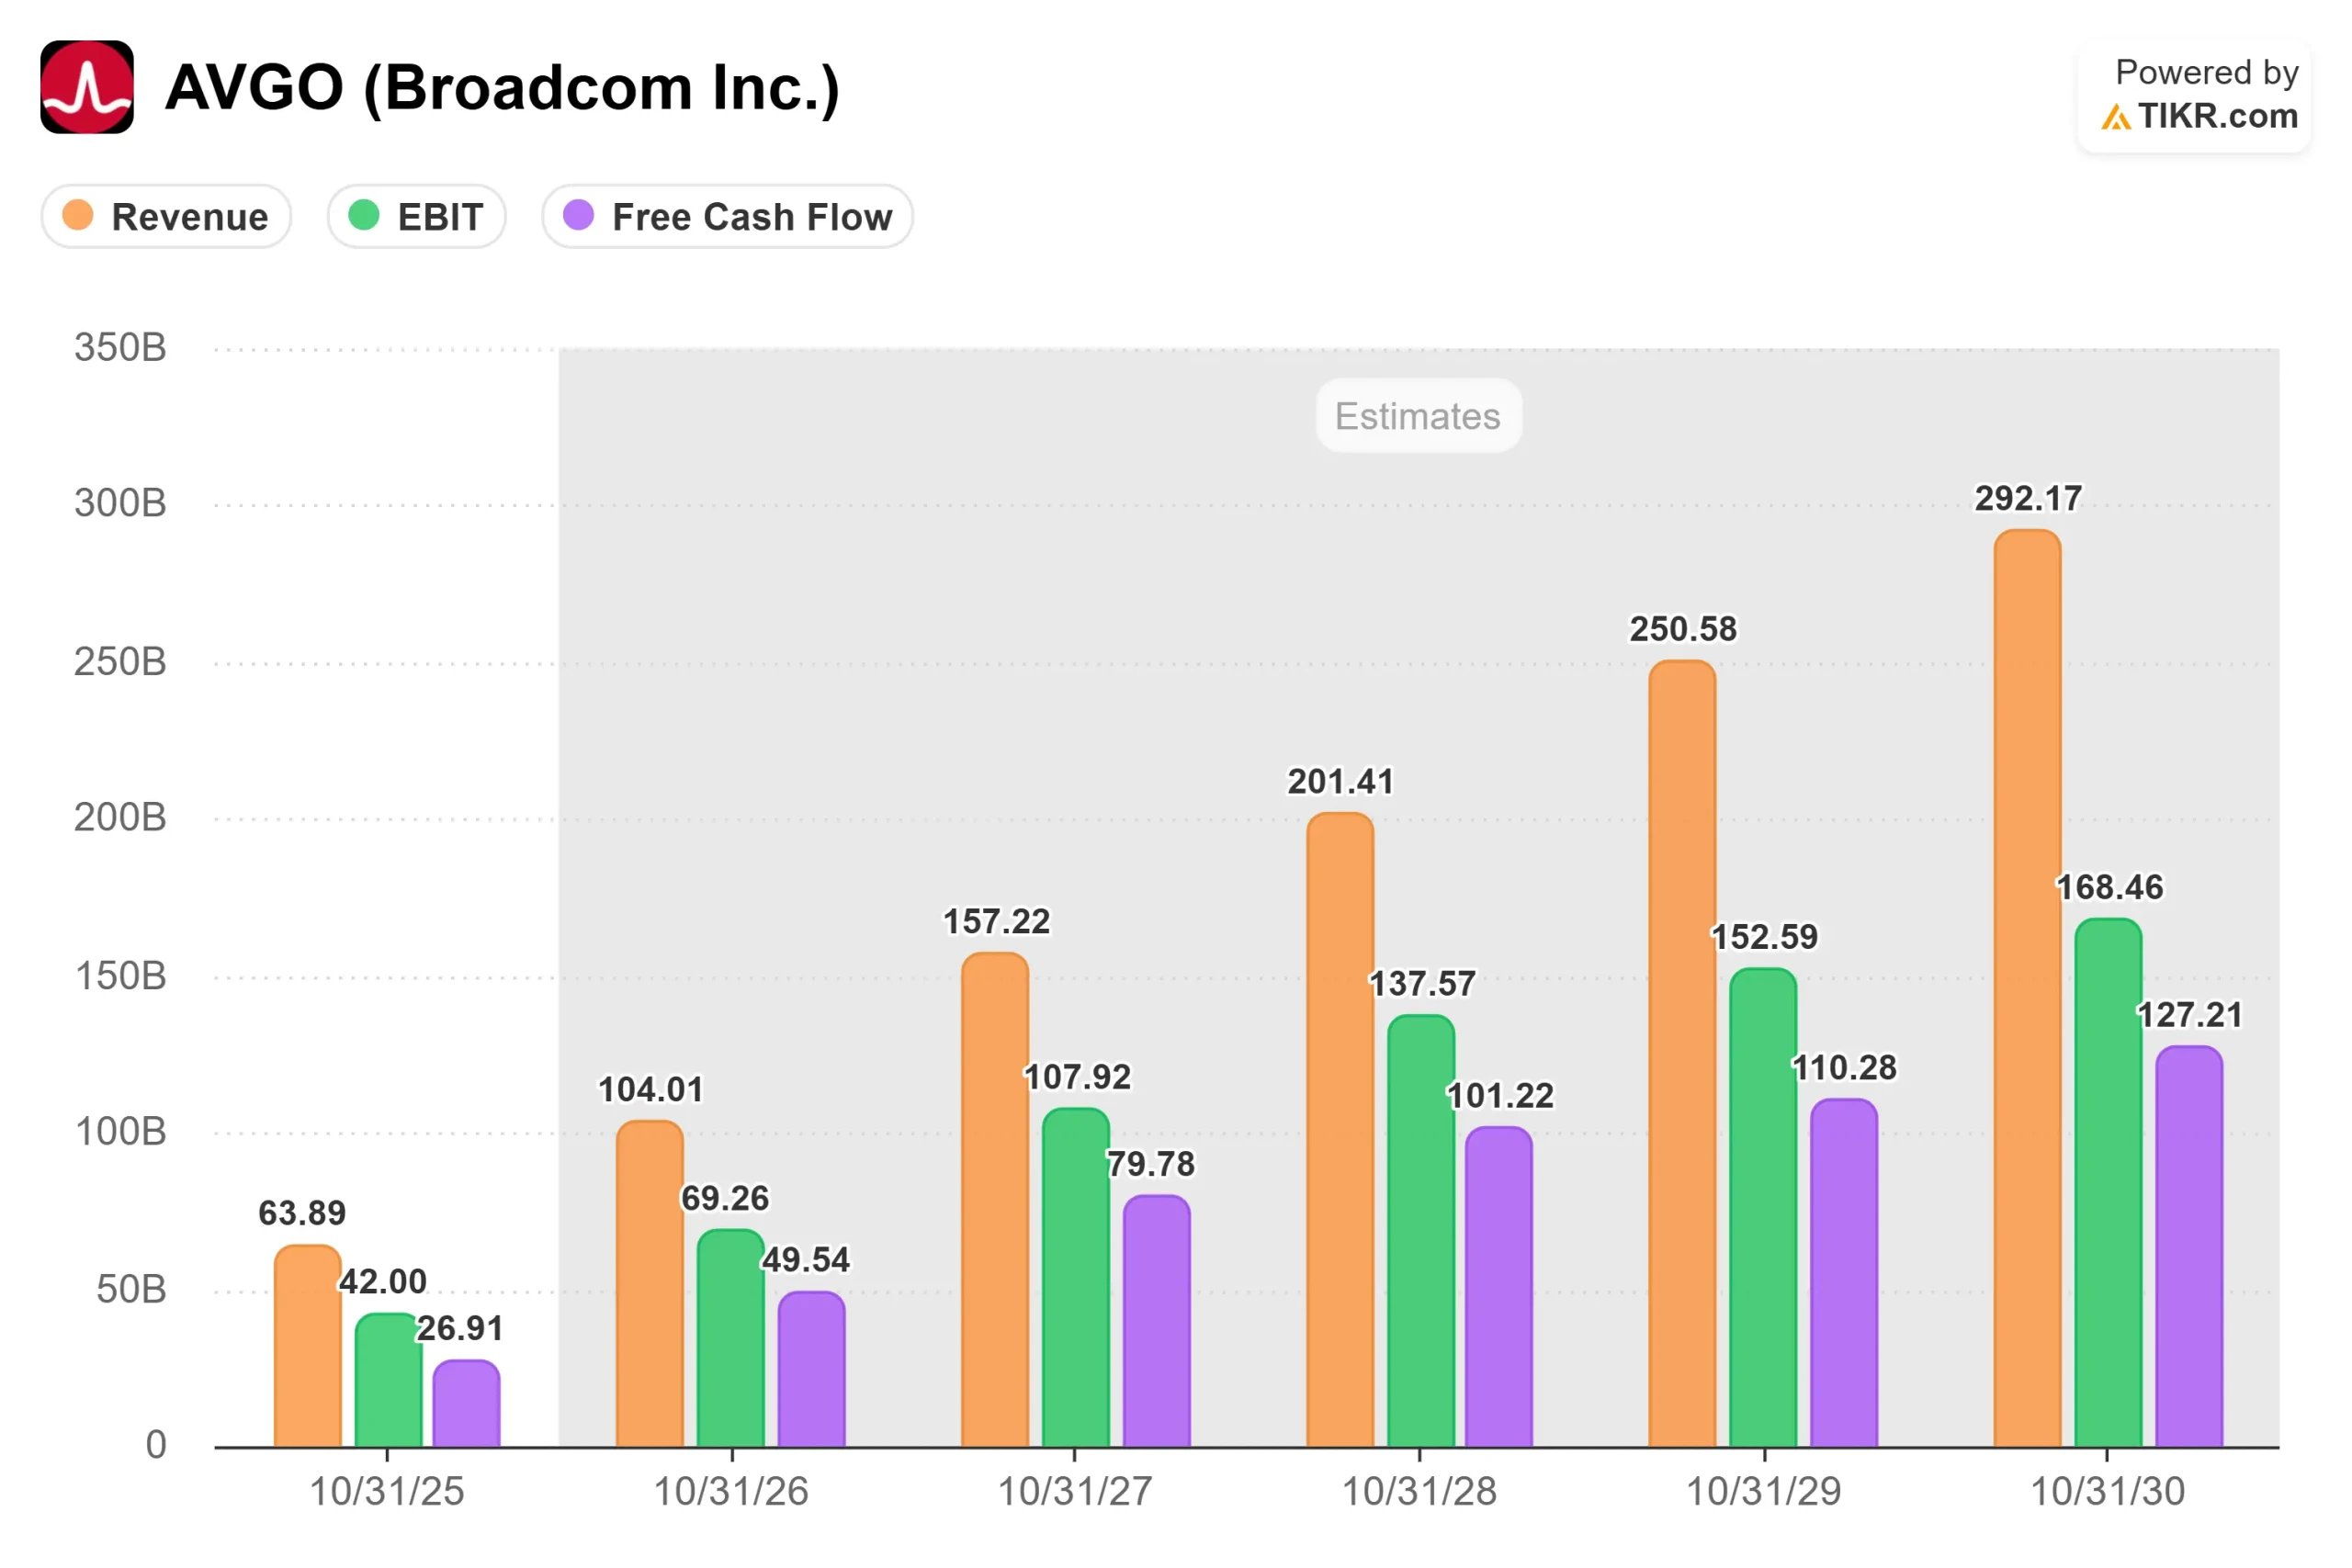Click the Broadcom red logo icon
The height and width of the screenshot is (1568, 2352).
coord(87,87)
